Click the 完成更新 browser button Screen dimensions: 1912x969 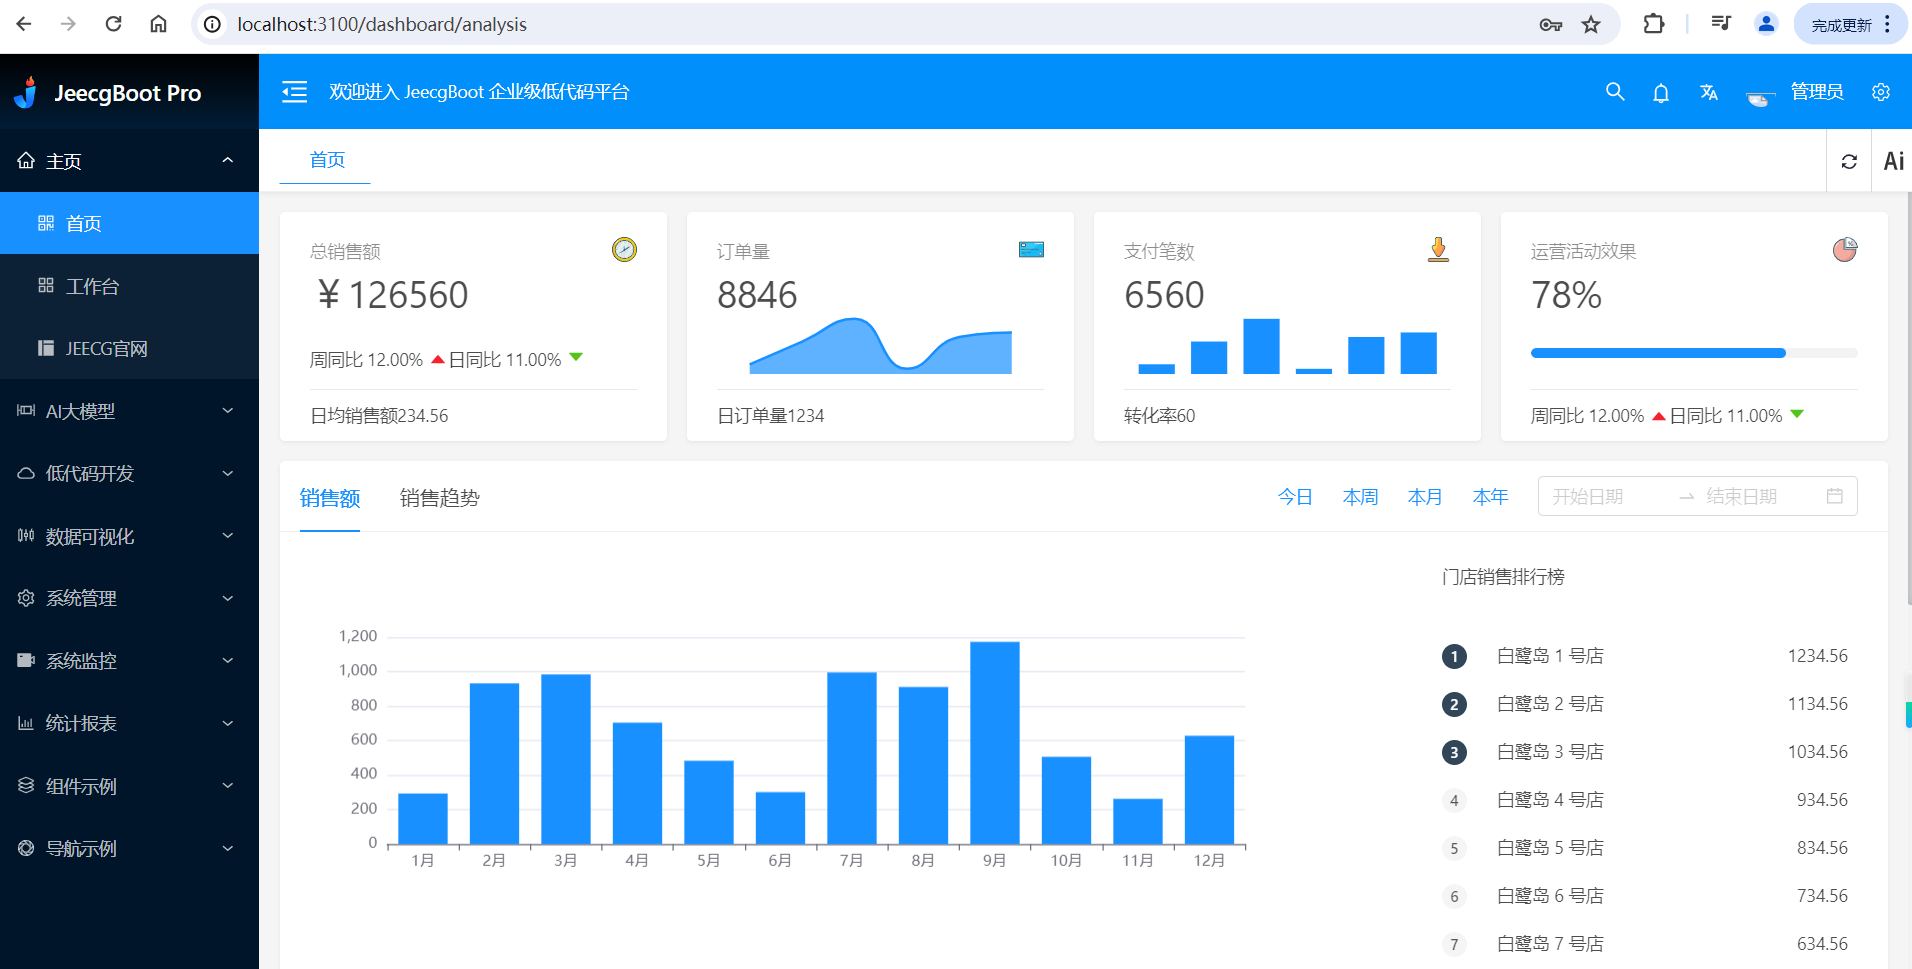click(x=1851, y=24)
